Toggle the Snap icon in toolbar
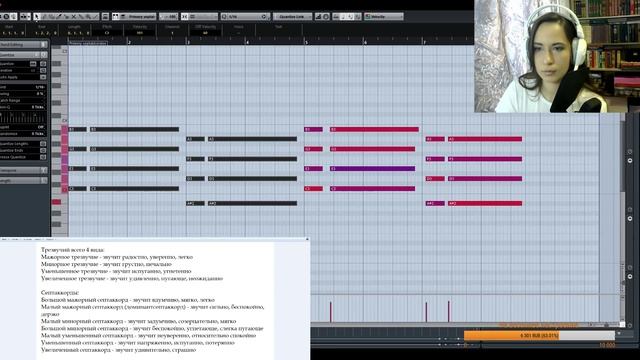The width and height of the screenshot is (640, 360). click(x=184, y=17)
